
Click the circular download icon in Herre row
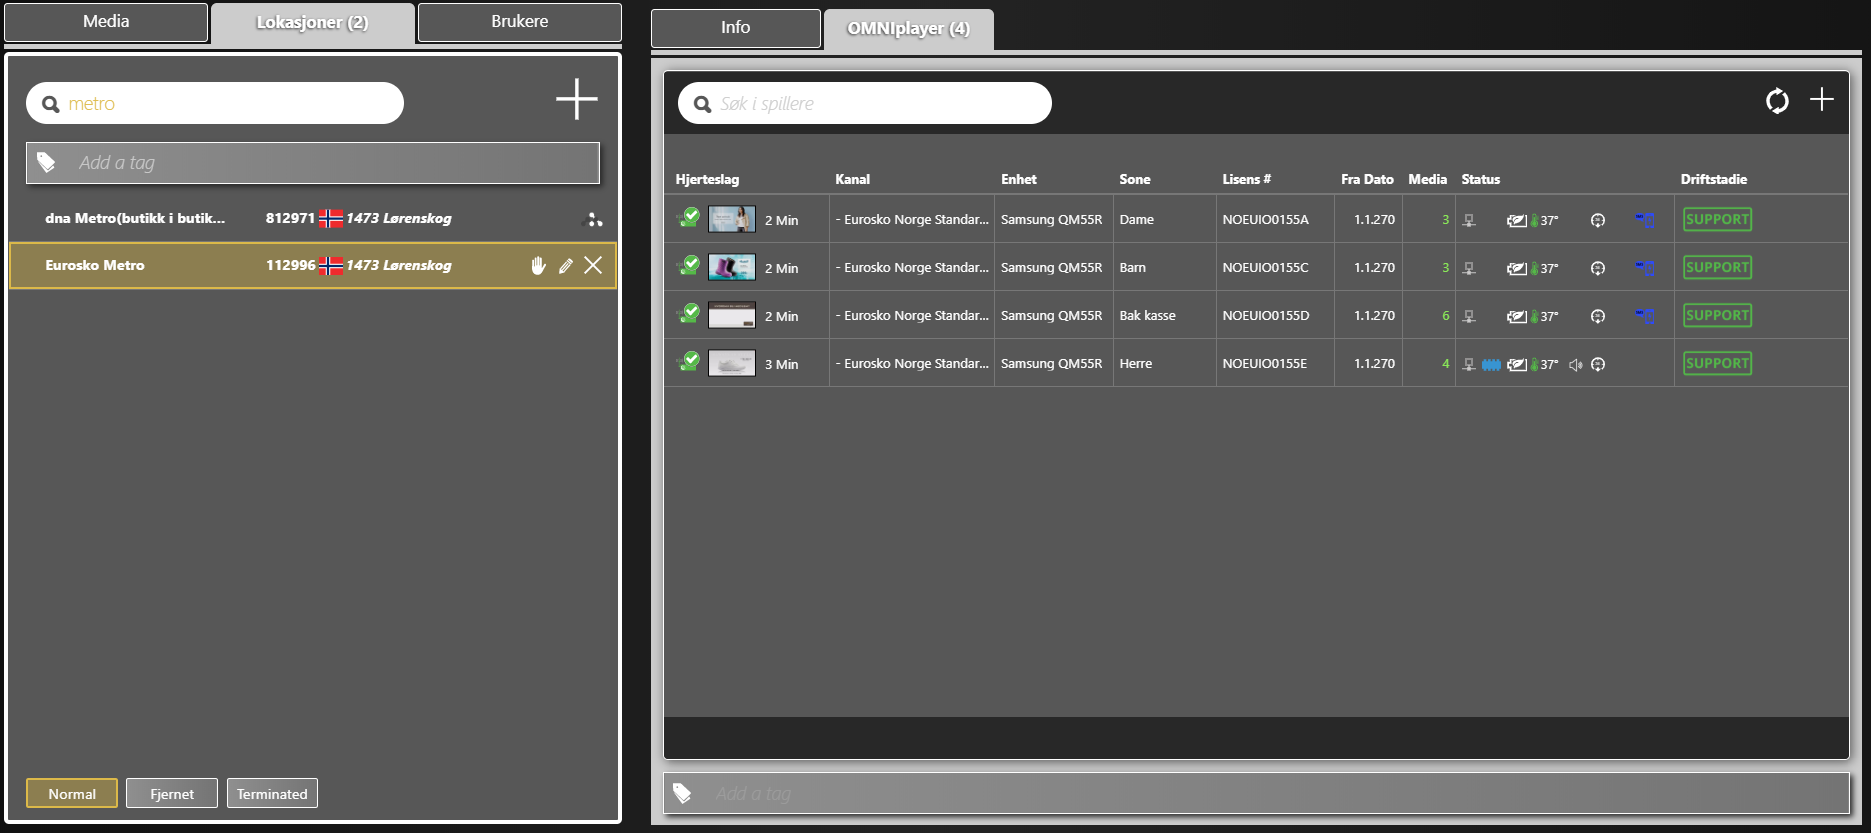1598,364
